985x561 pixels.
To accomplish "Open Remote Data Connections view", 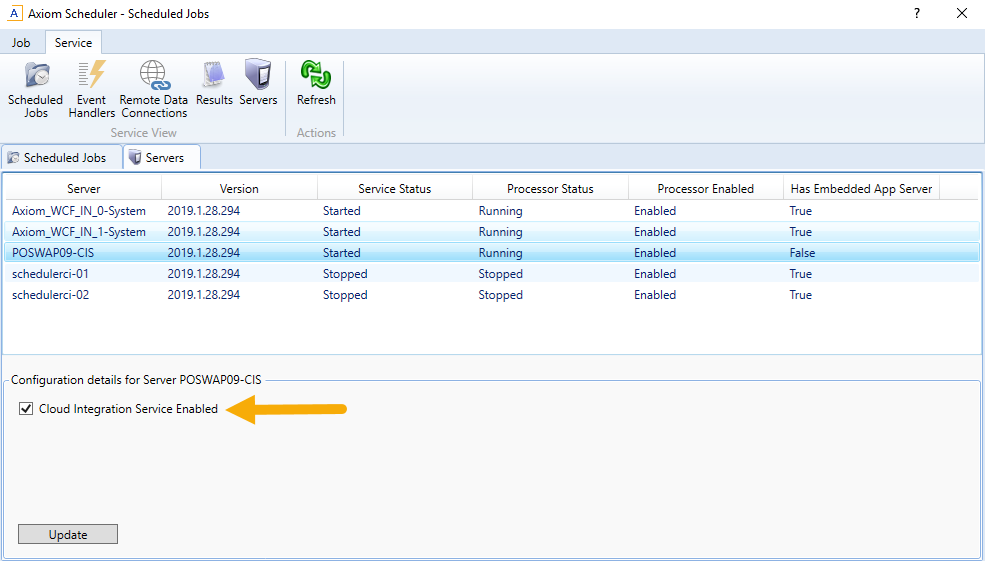I will [154, 89].
